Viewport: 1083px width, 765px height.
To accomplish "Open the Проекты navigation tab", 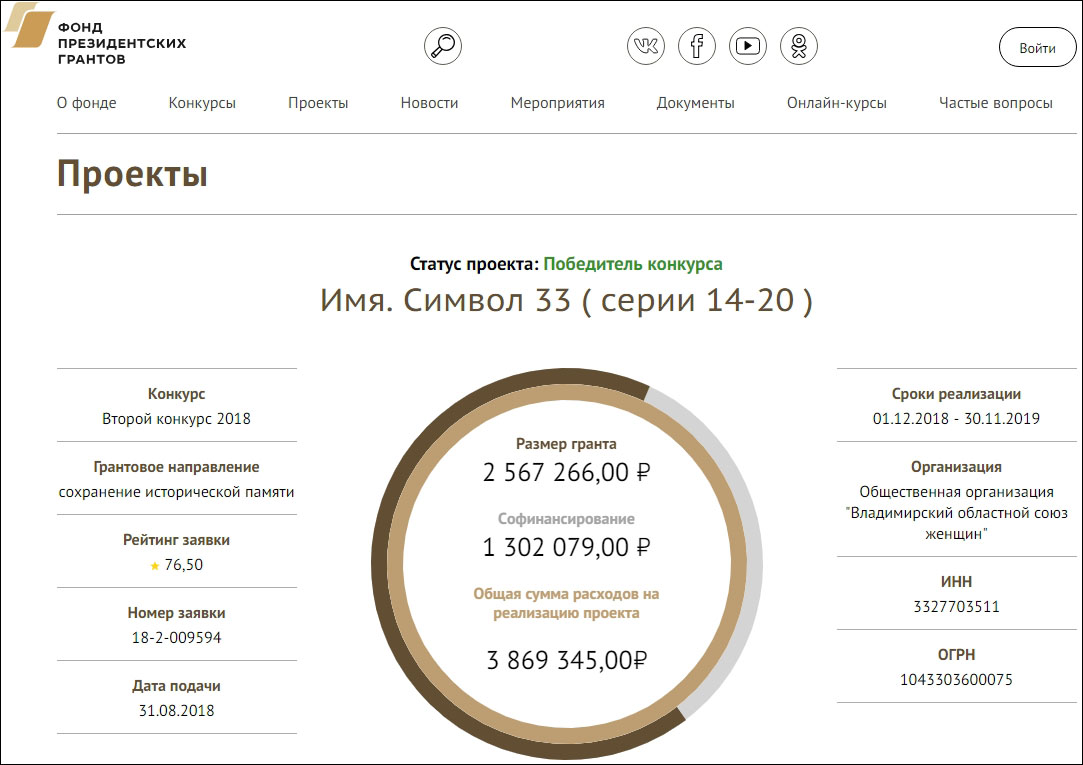I will [318, 103].
